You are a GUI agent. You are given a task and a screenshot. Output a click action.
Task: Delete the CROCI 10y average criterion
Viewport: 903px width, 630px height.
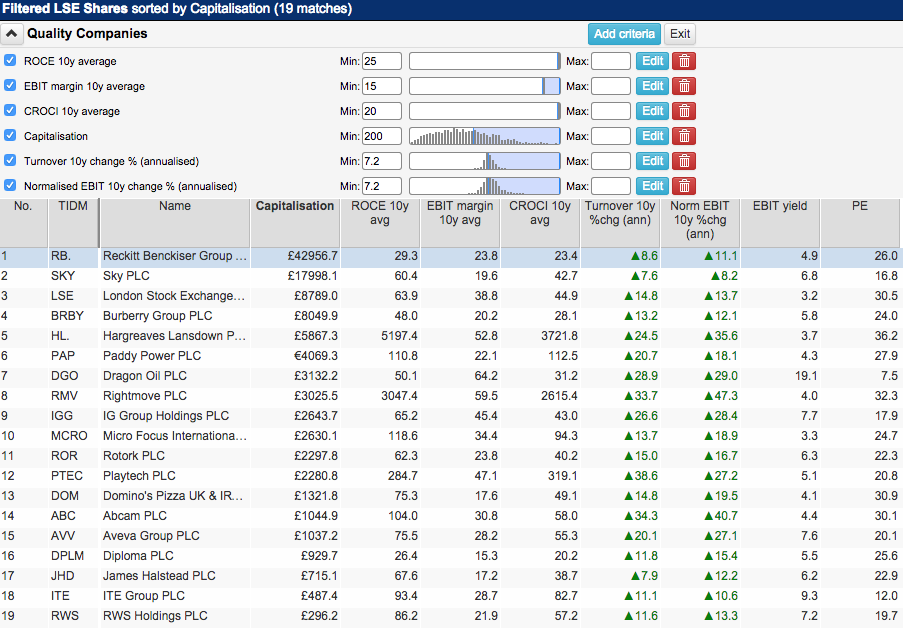[684, 111]
